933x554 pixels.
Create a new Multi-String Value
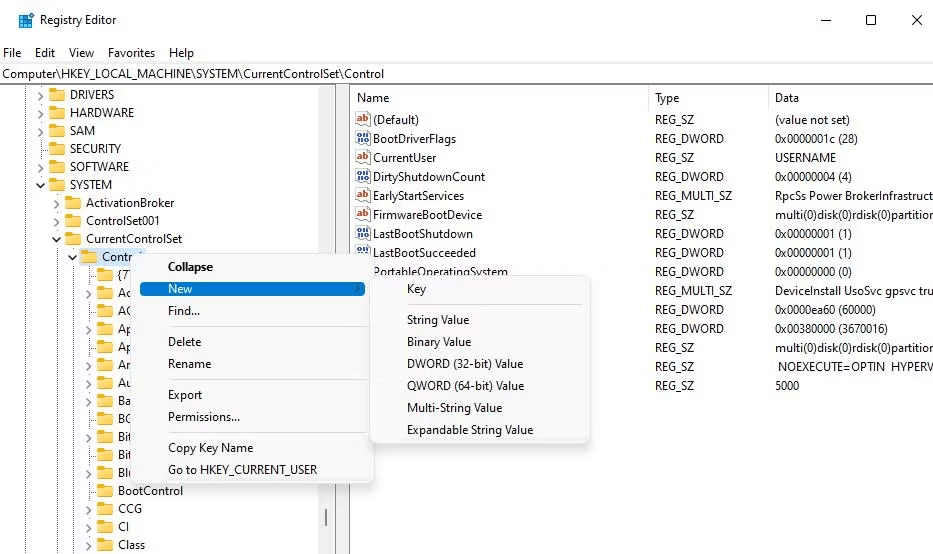pyautogui.click(x=480, y=408)
